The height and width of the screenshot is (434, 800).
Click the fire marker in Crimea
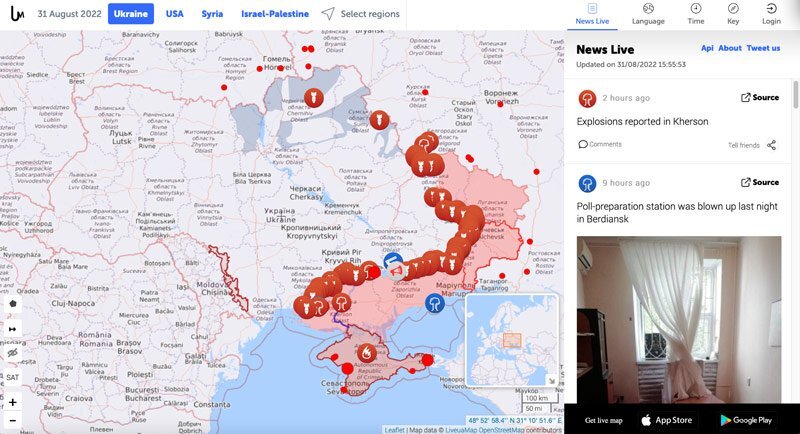(x=366, y=352)
